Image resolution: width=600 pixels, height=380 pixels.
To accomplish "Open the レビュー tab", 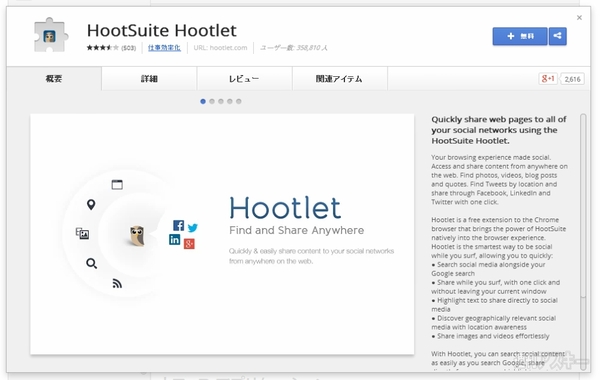I will click(244, 78).
